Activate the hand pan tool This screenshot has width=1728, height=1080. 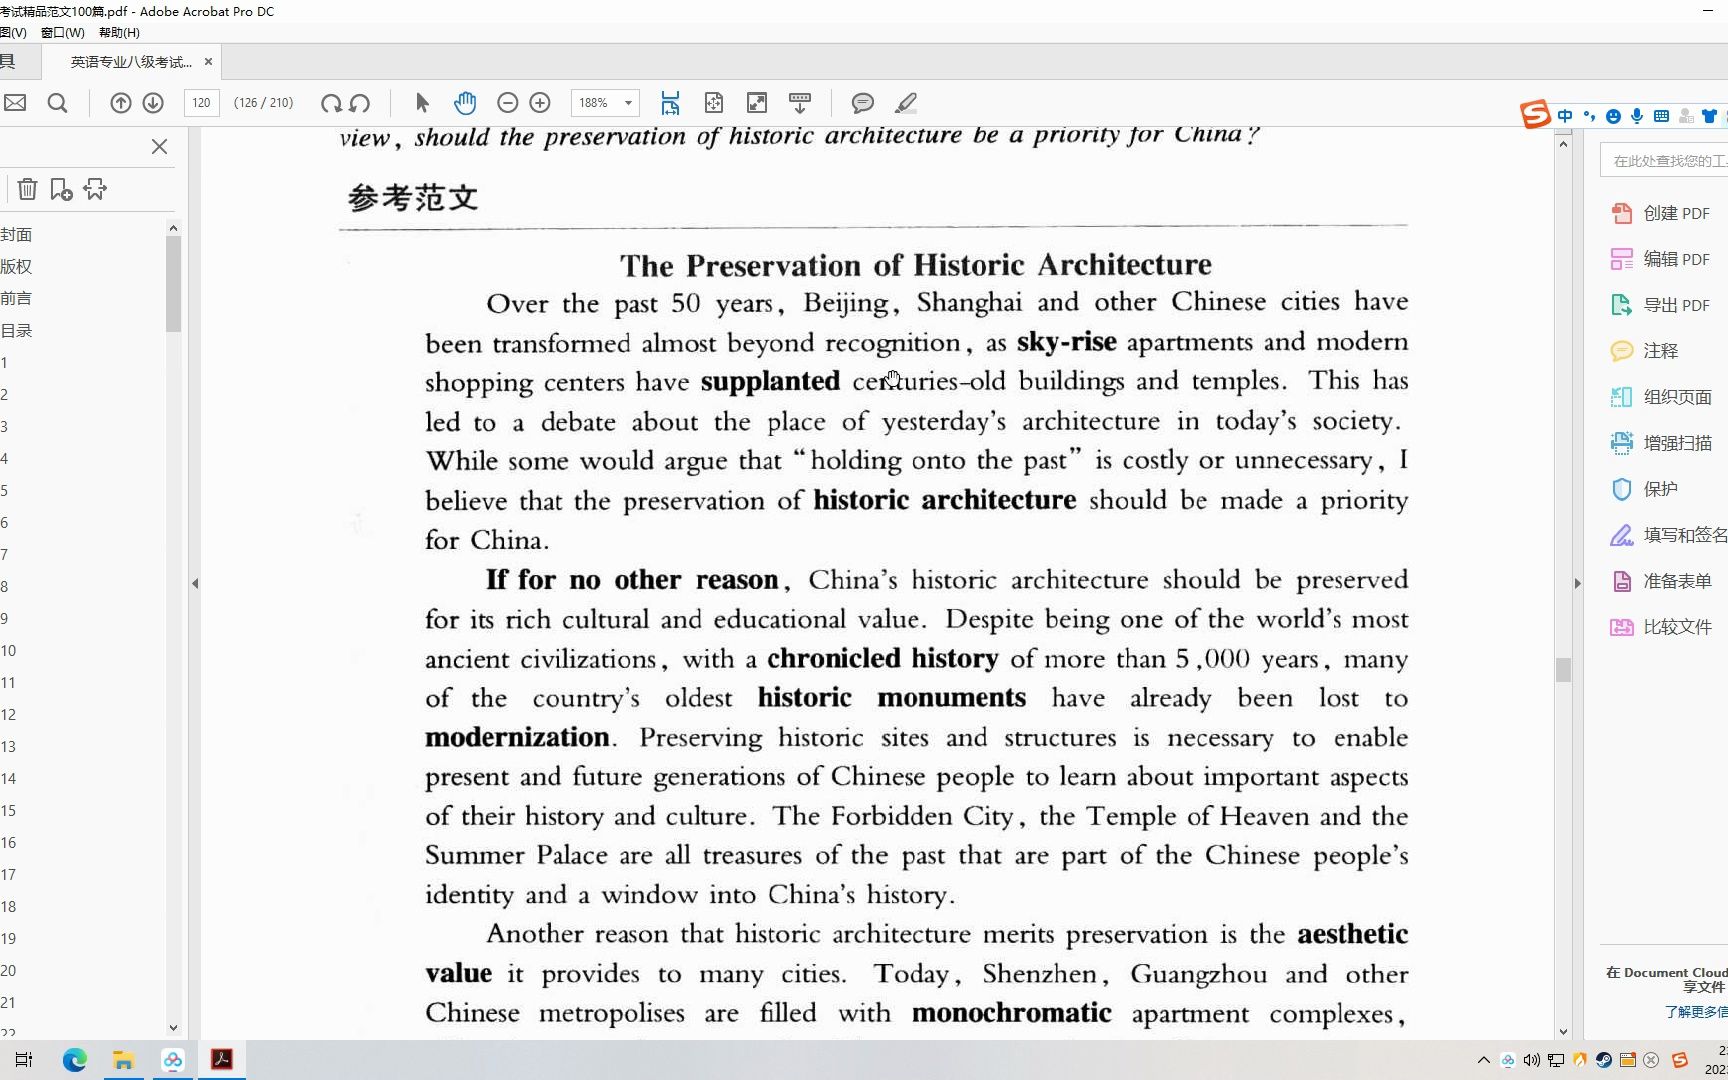pos(465,103)
